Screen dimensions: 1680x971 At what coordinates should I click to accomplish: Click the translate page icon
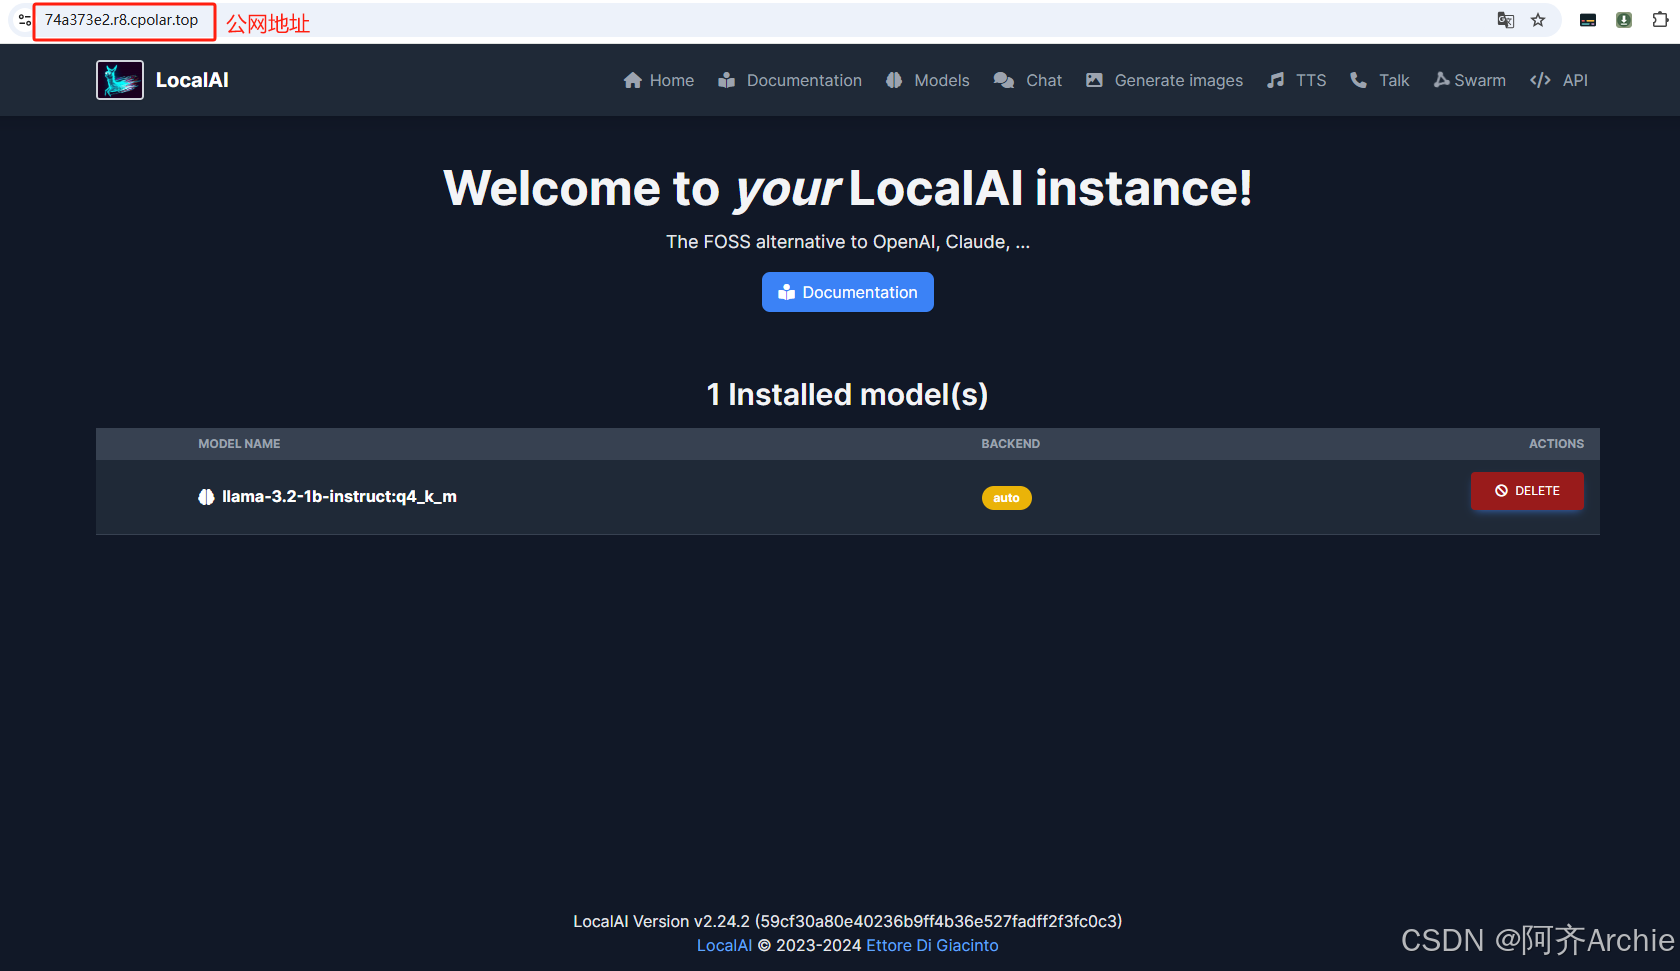[1505, 20]
